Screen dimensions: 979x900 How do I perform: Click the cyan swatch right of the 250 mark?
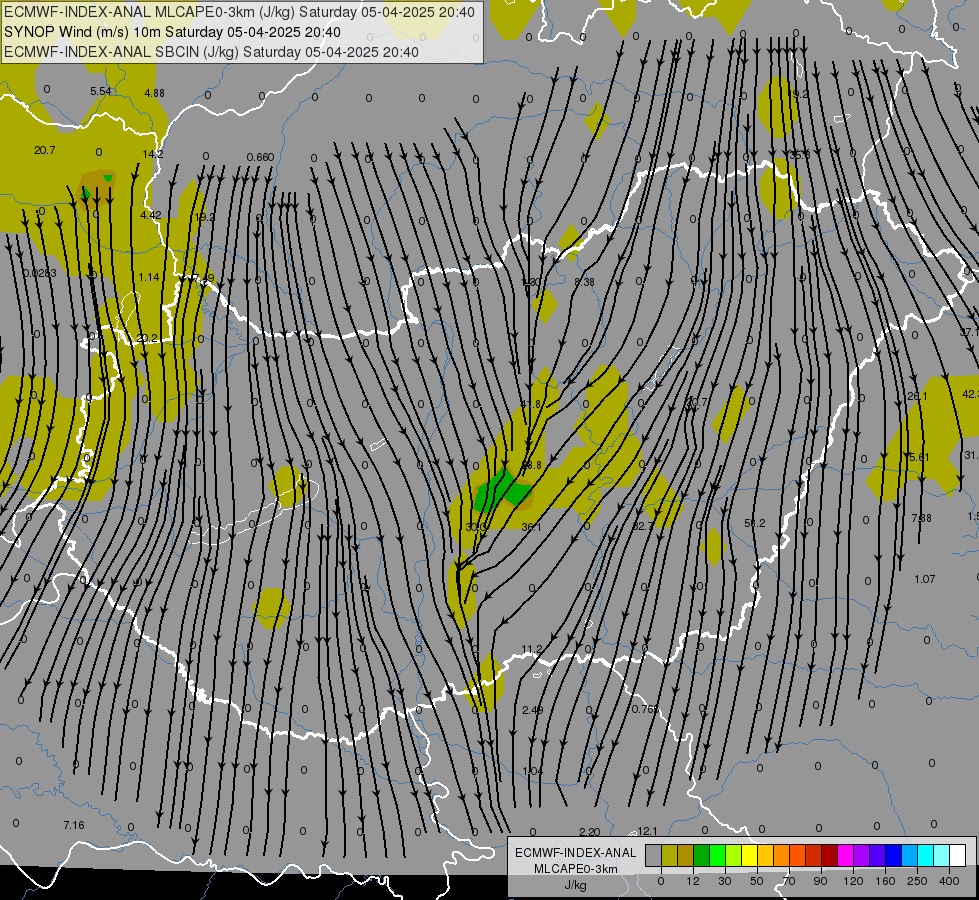pos(926,855)
